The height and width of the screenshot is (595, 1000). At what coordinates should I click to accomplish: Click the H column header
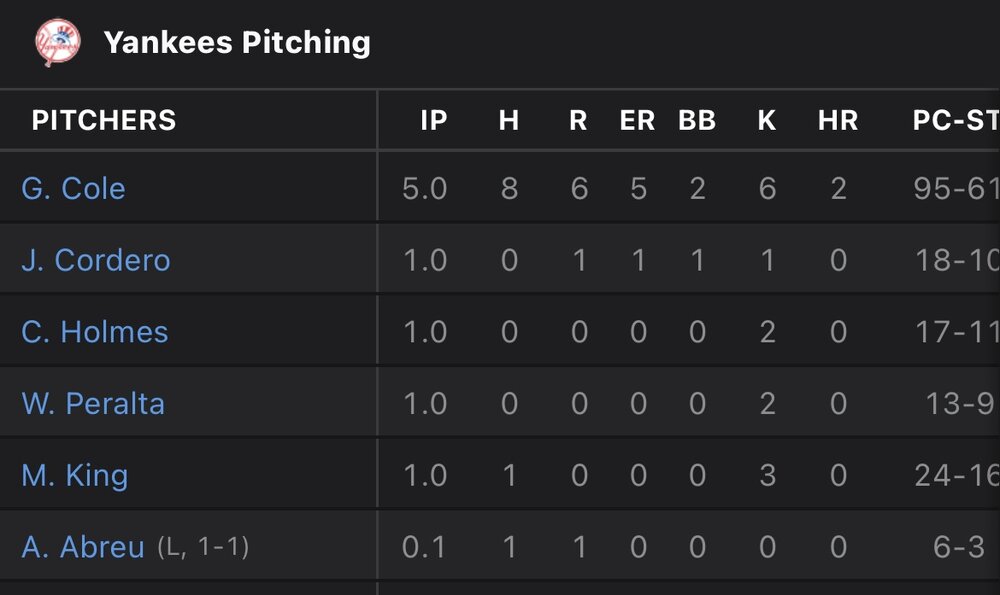point(509,121)
